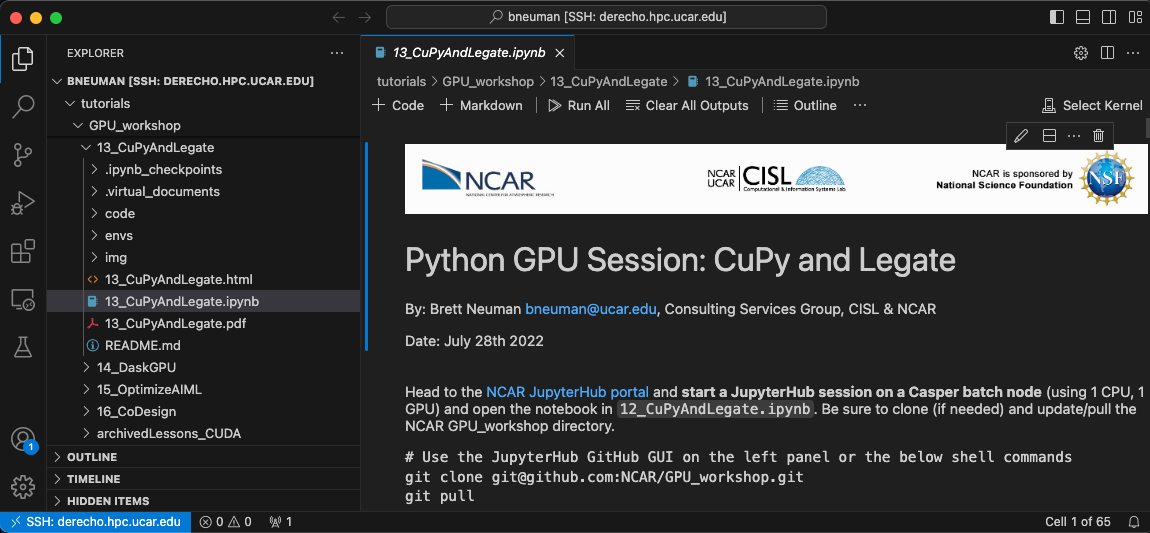Open the NCAR JupyterHub portal link
Image resolution: width=1150 pixels, height=533 pixels.
(x=567, y=392)
